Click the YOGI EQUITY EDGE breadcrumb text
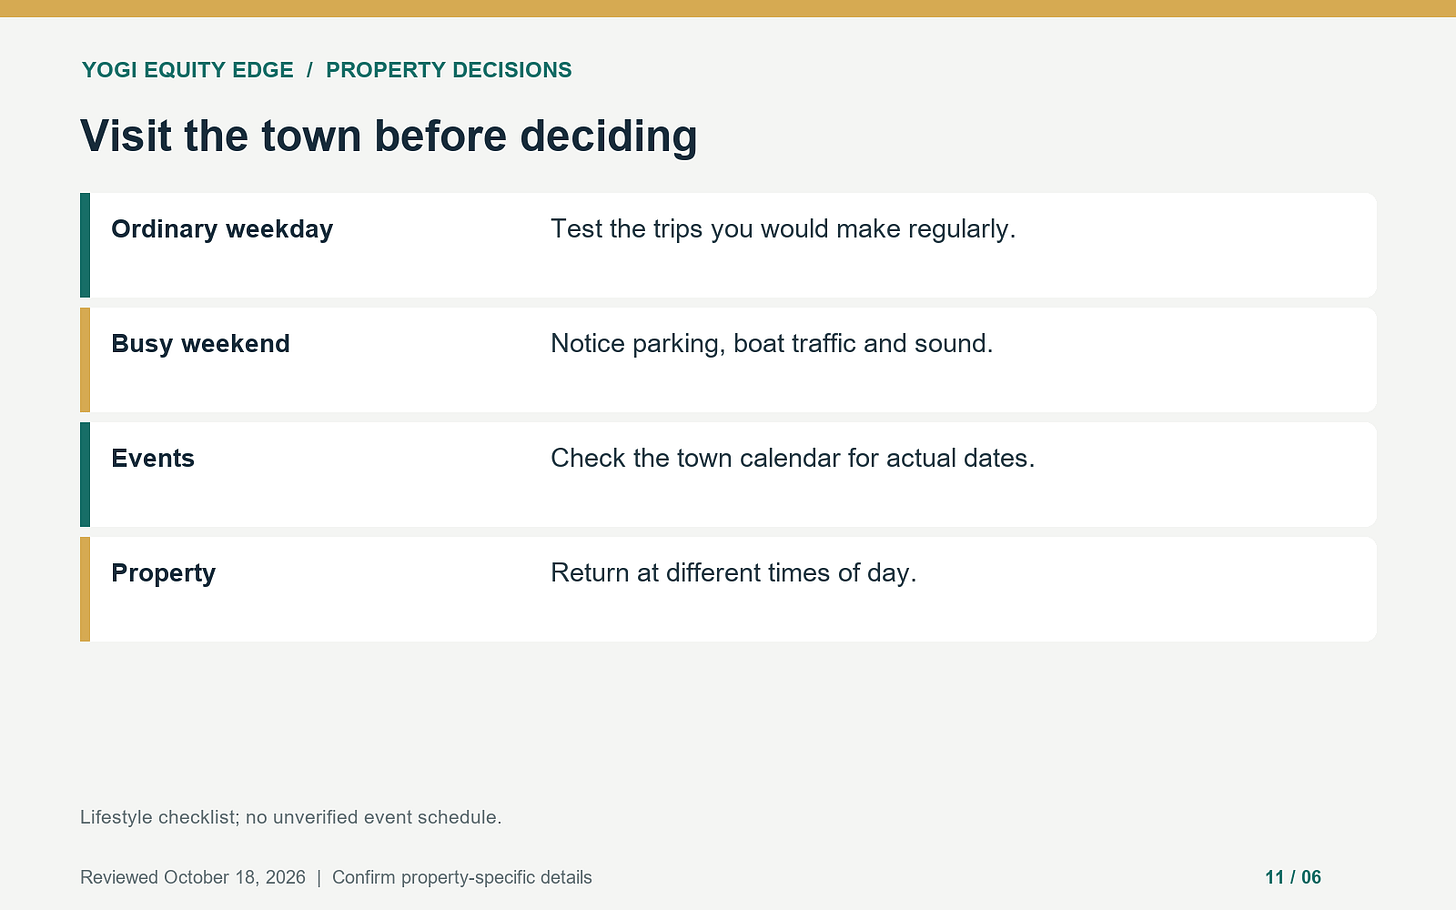The image size is (1456, 910). click(188, 70)
